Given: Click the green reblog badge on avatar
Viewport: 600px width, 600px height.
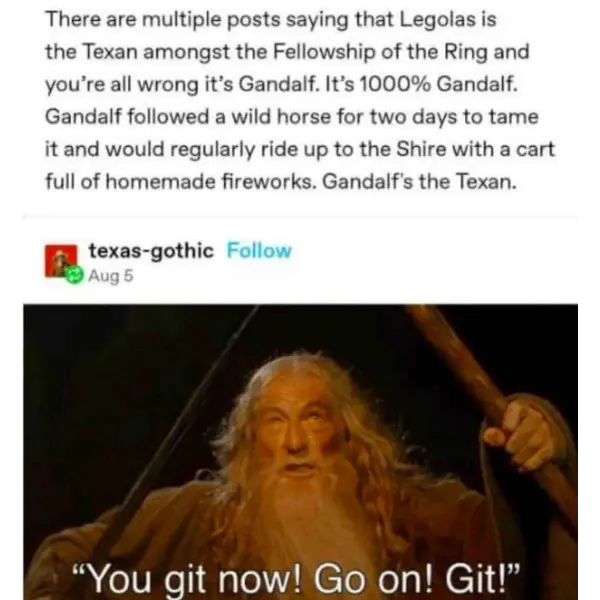Looking at the screenshot, I should tap(74, 274).
